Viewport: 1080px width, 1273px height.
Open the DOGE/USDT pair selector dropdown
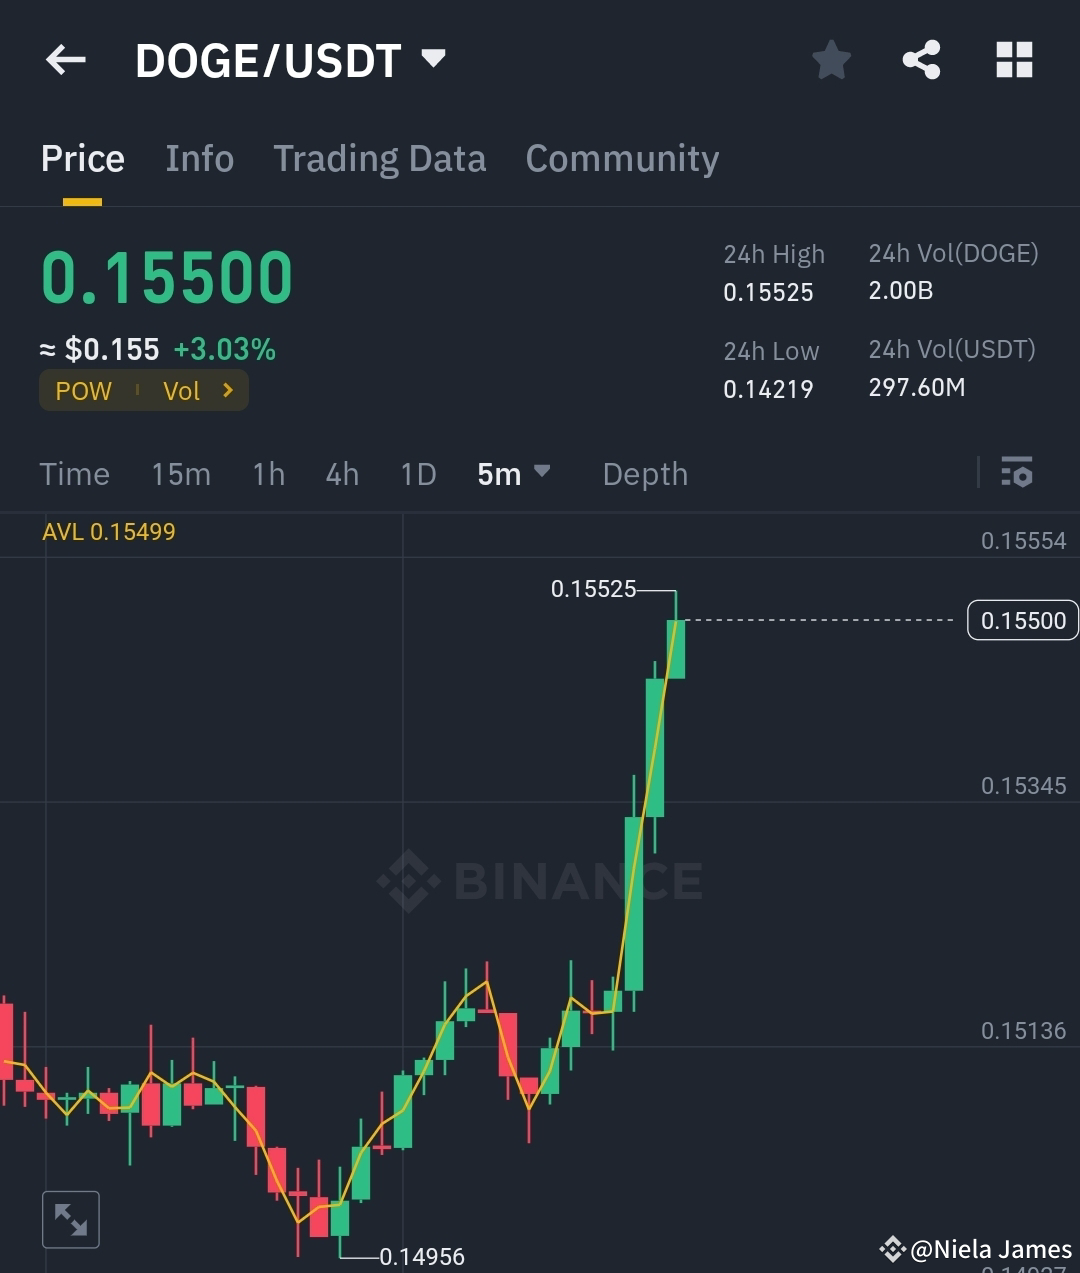coord(432,60)
